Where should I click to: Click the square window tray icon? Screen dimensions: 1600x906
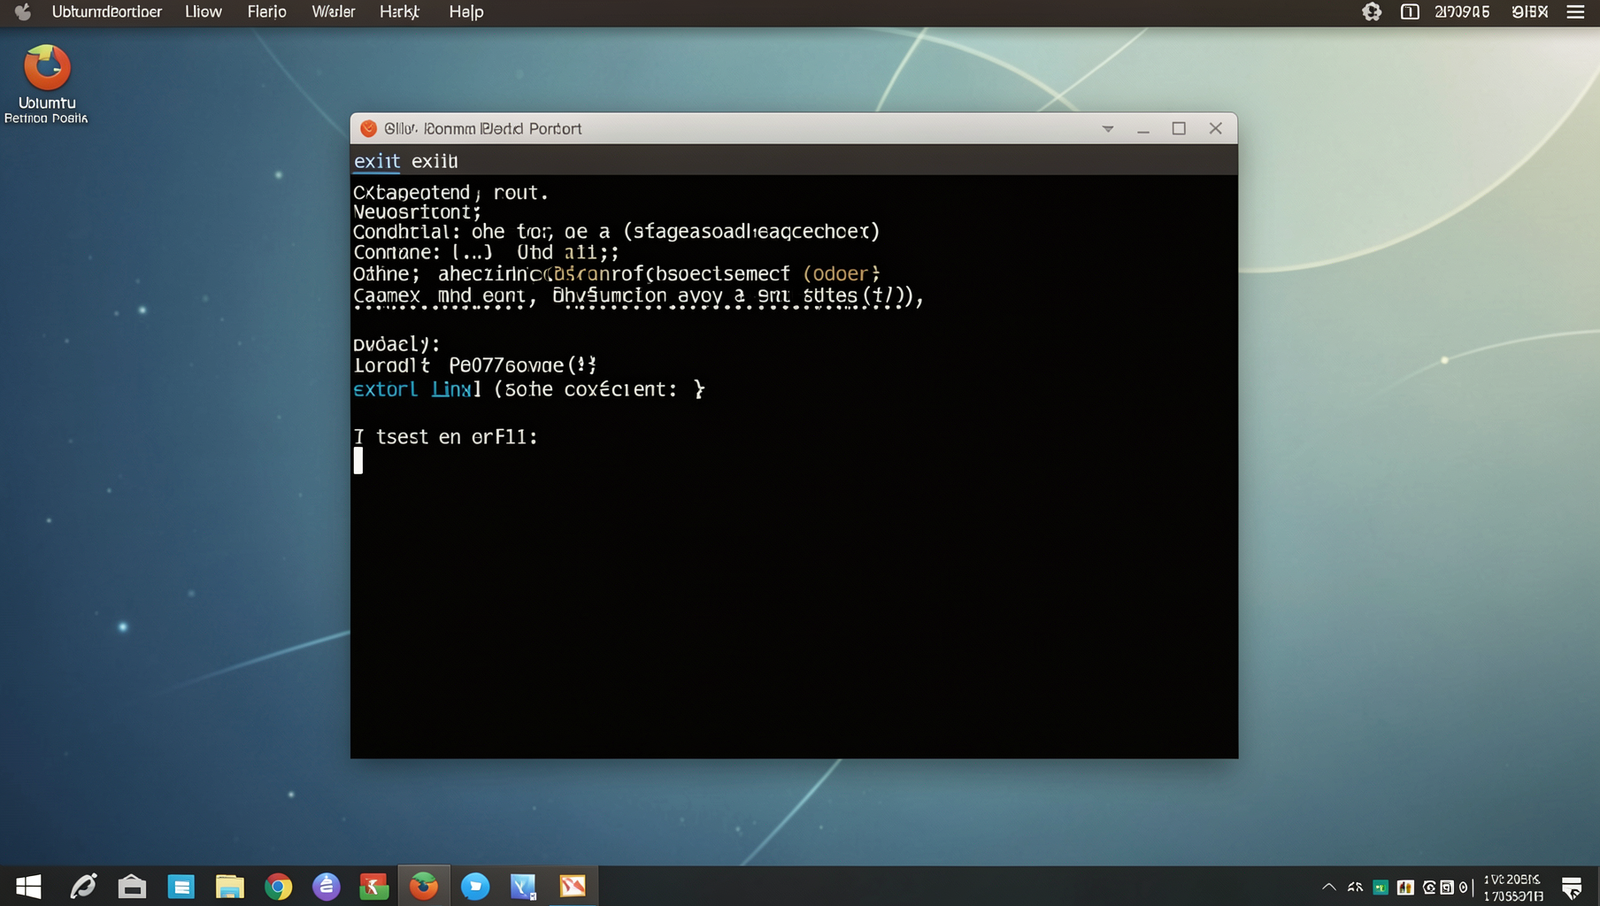(1446, 887)
